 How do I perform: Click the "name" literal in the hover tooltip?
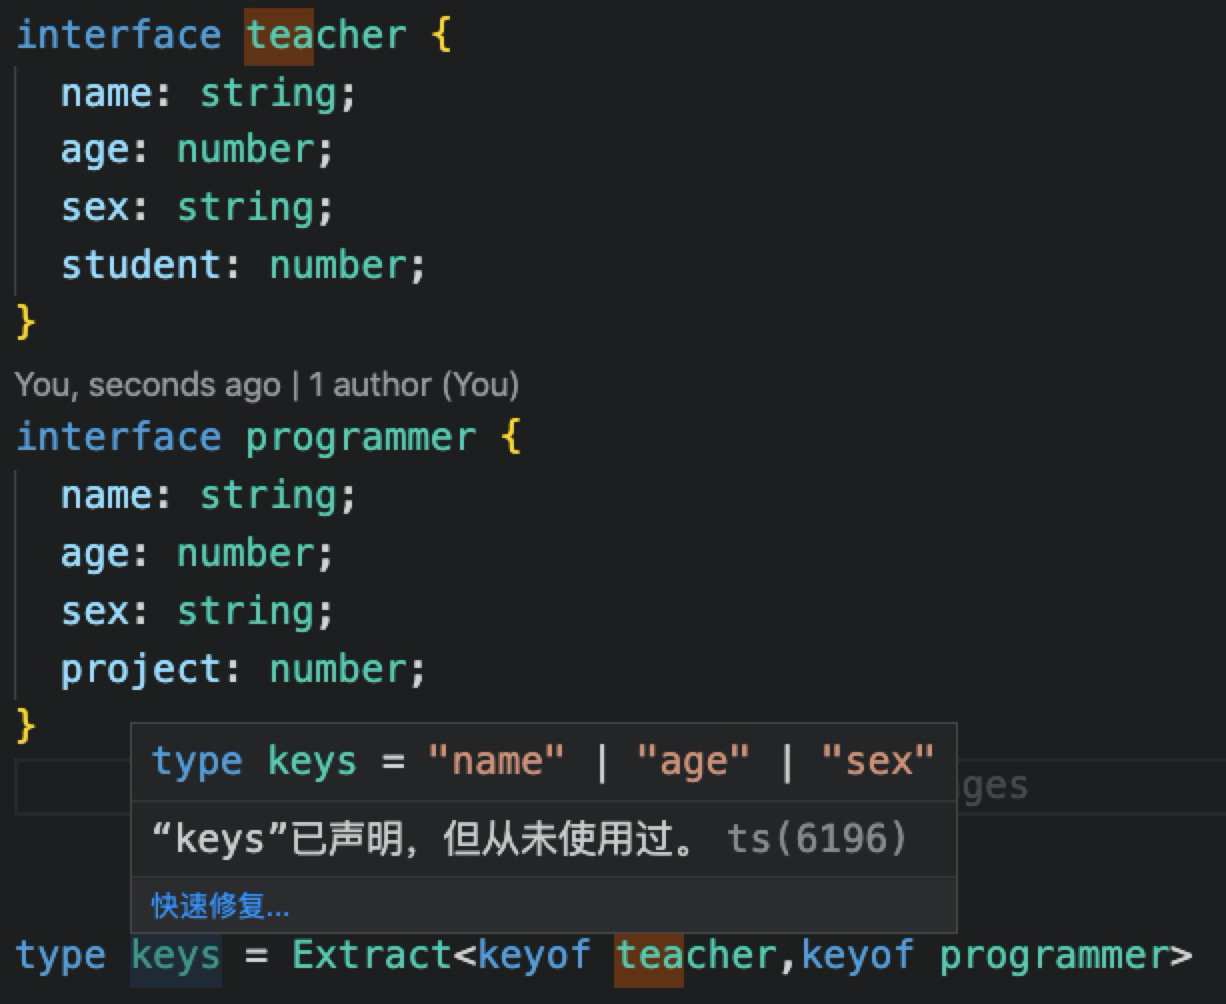[x=496, y=761]
